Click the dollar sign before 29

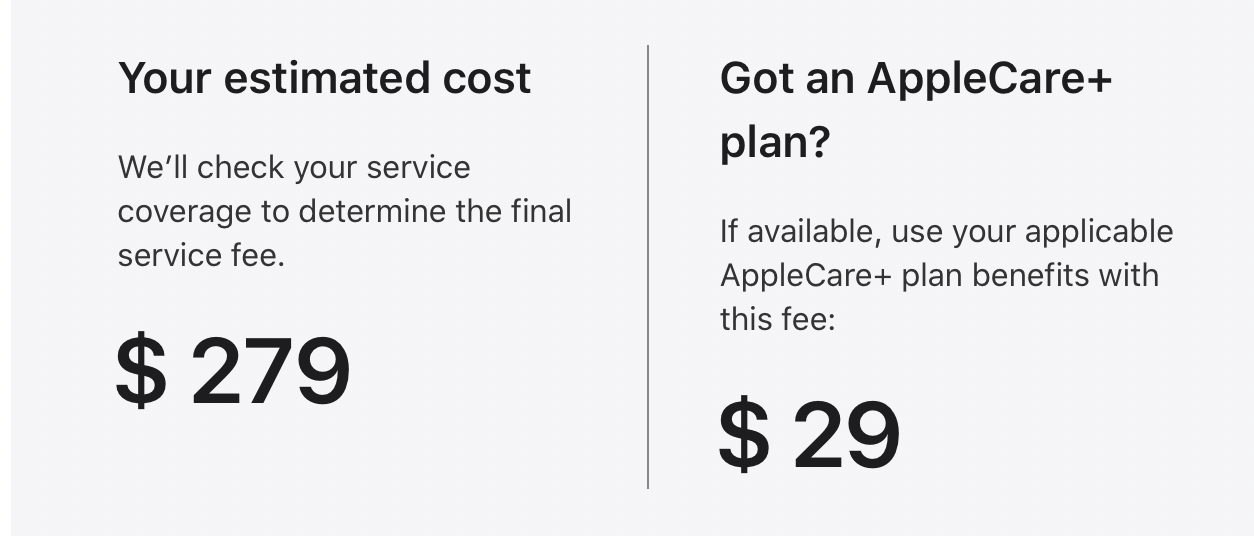(745, 436)
